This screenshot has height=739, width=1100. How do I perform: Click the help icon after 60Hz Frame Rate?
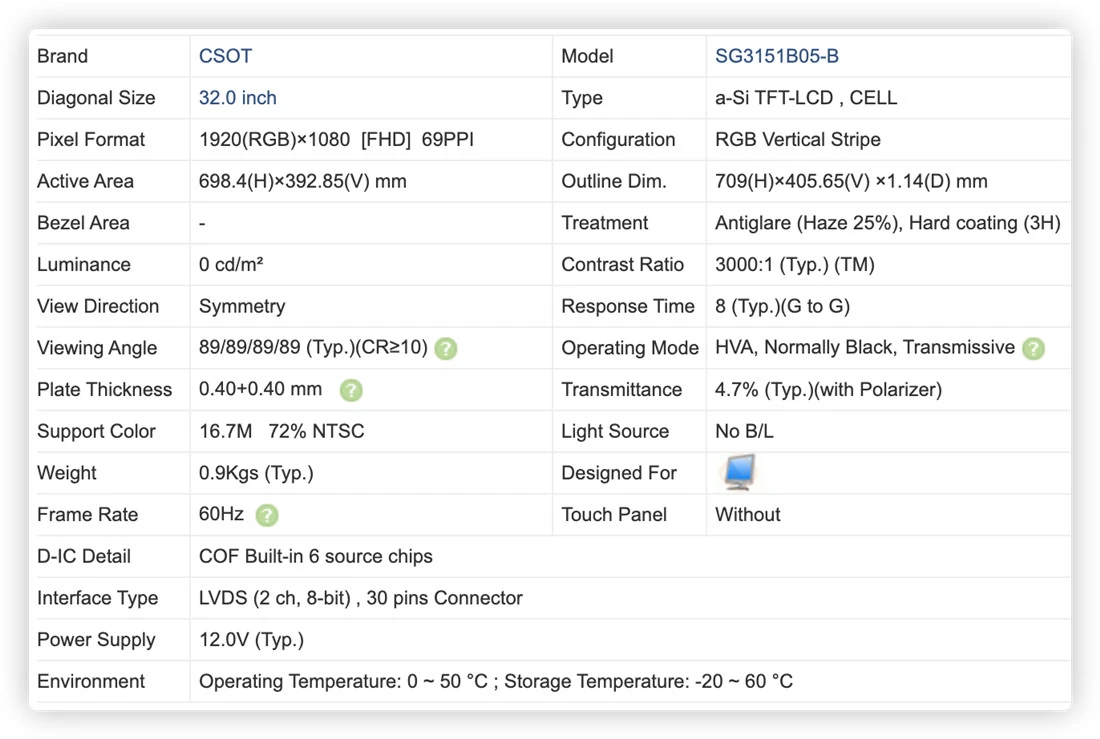tap(267, 515)
